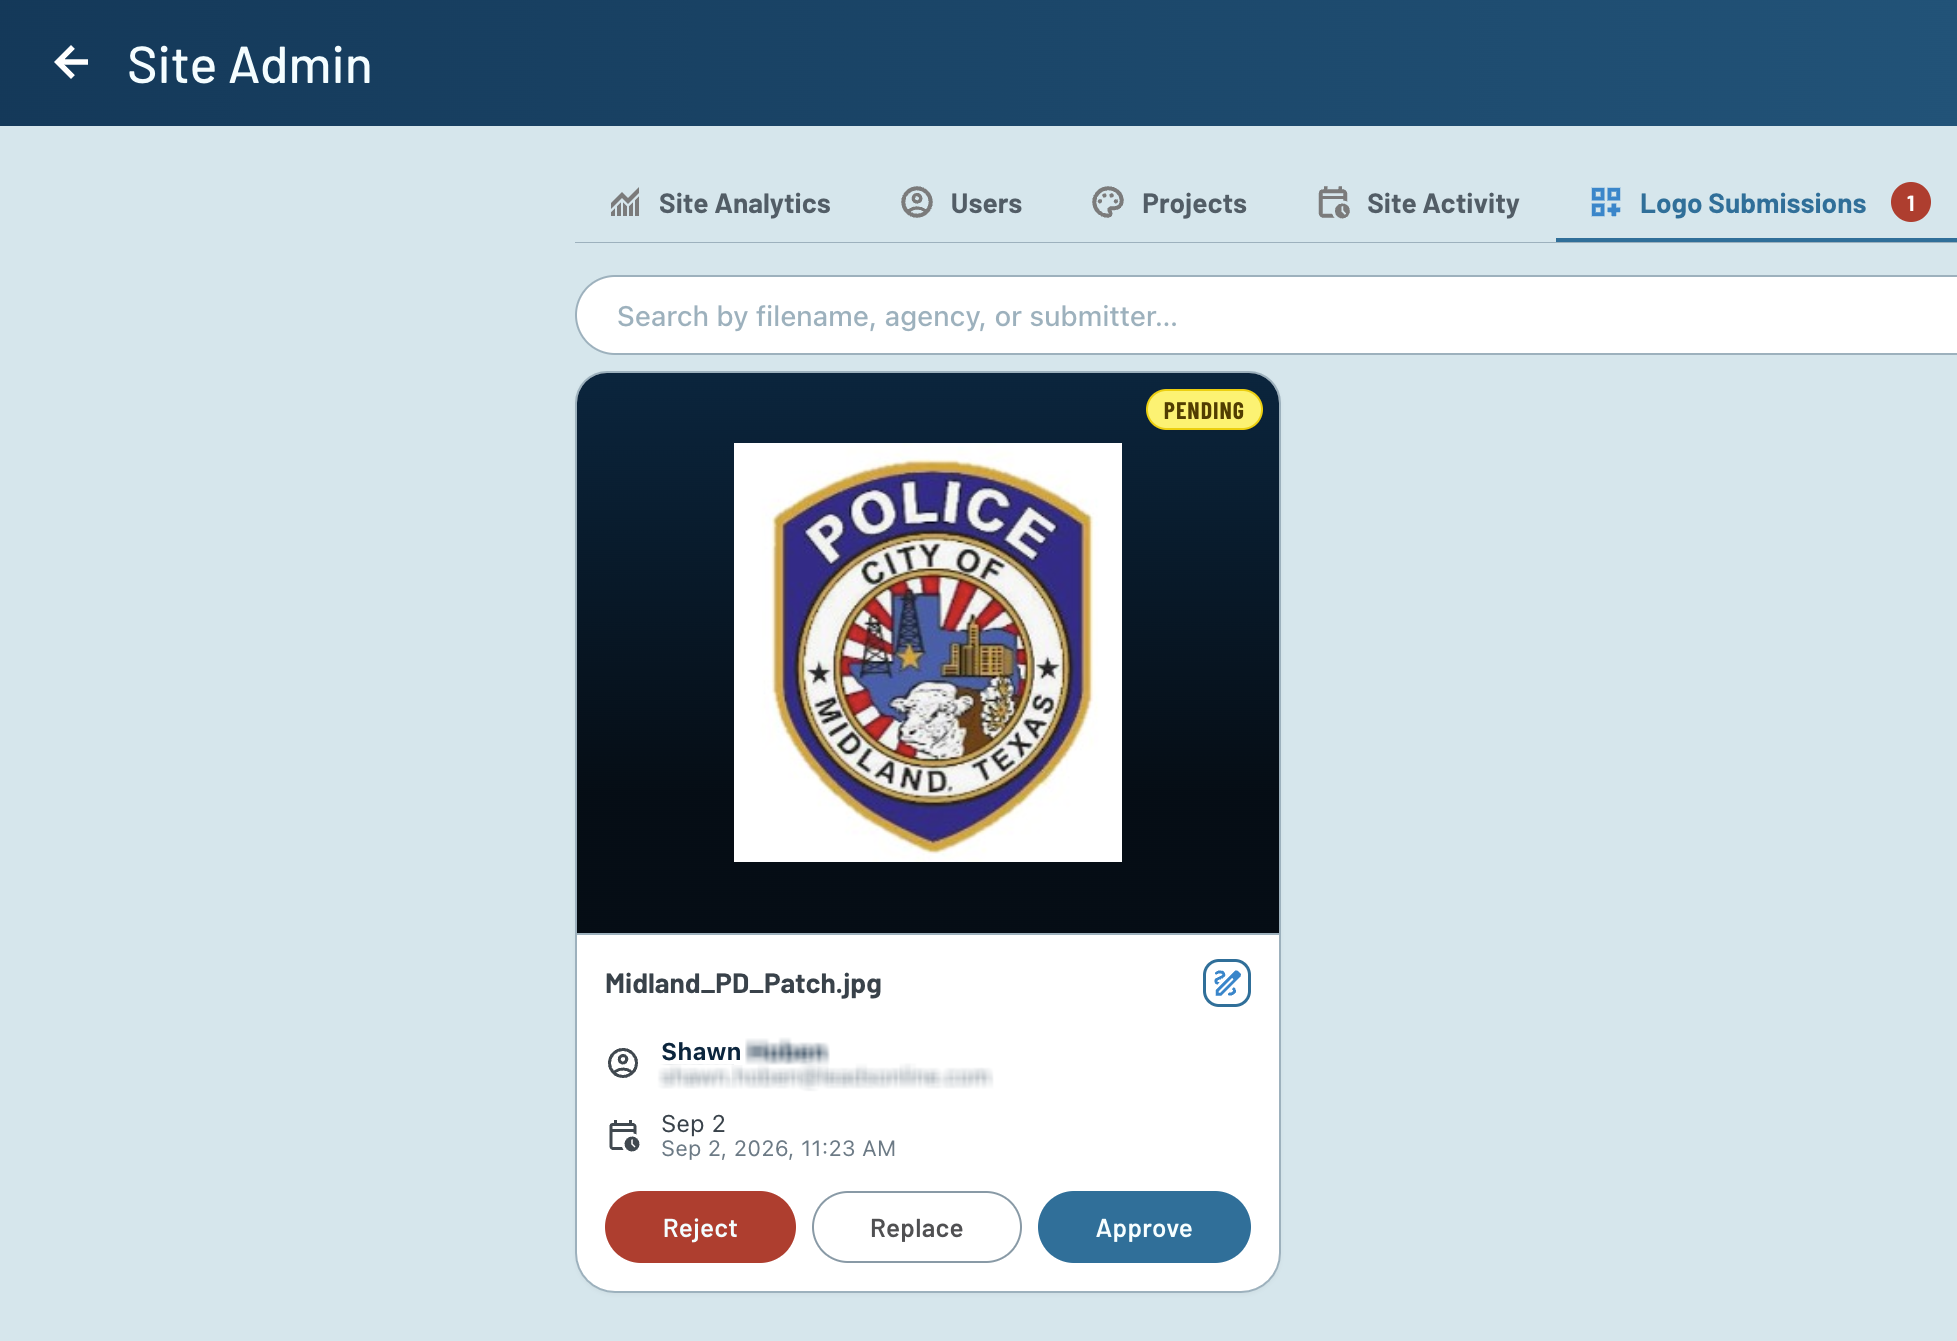Click the submitter name Shawn
The width and height of the screenshot is (1957, 1341).
[x=701, y=1052]
